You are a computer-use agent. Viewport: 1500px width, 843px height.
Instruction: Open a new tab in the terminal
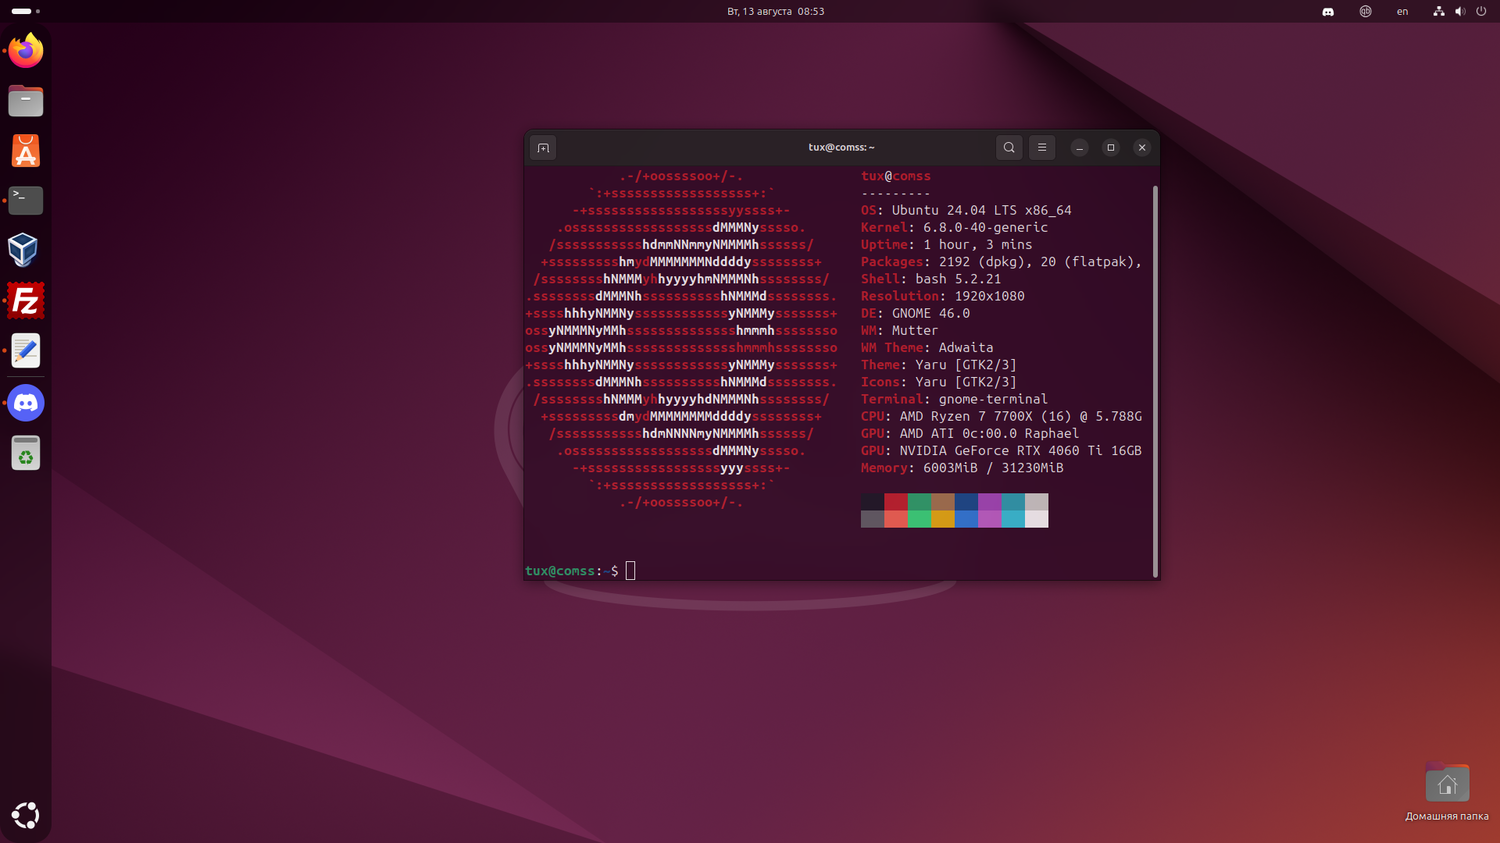point(543,148)
